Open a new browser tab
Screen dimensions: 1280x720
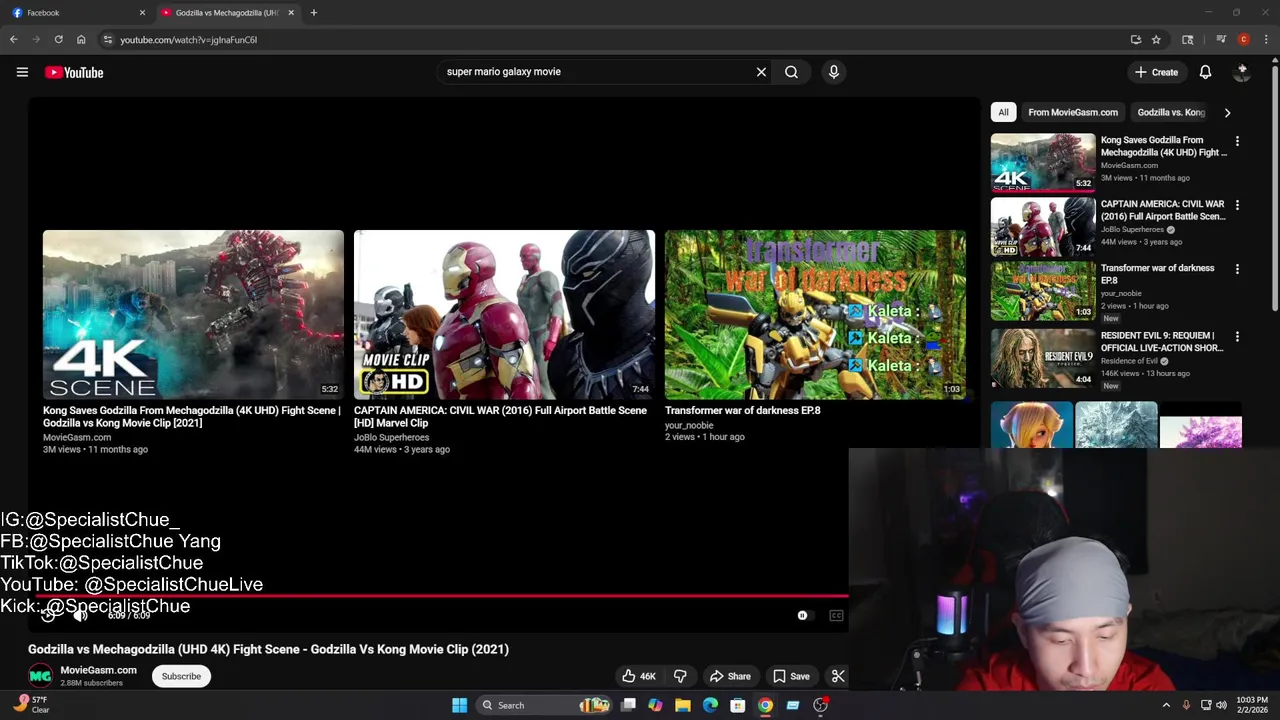(313, 13)
